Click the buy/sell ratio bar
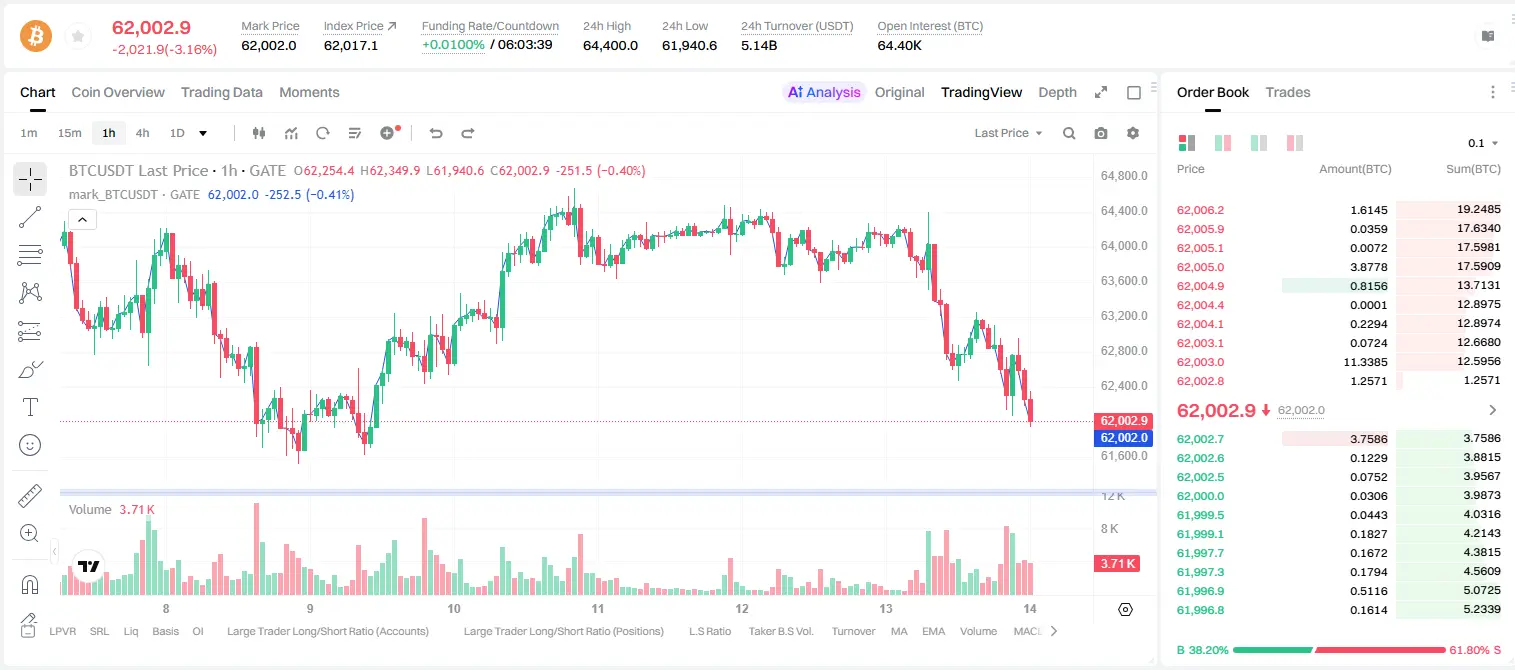The image size is (1515, 670). [x=1339, y=649]
